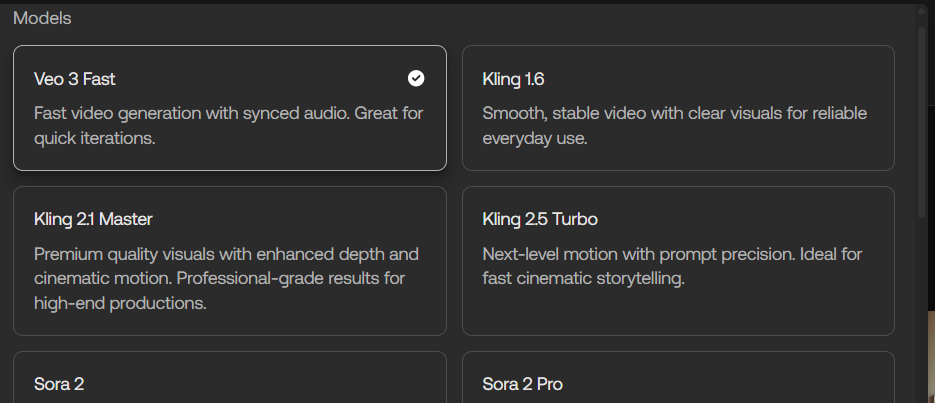Screen dimensions: 935x403
Task: Select the Veo 3 Fast model card
Action: click(x=229, y=108)
